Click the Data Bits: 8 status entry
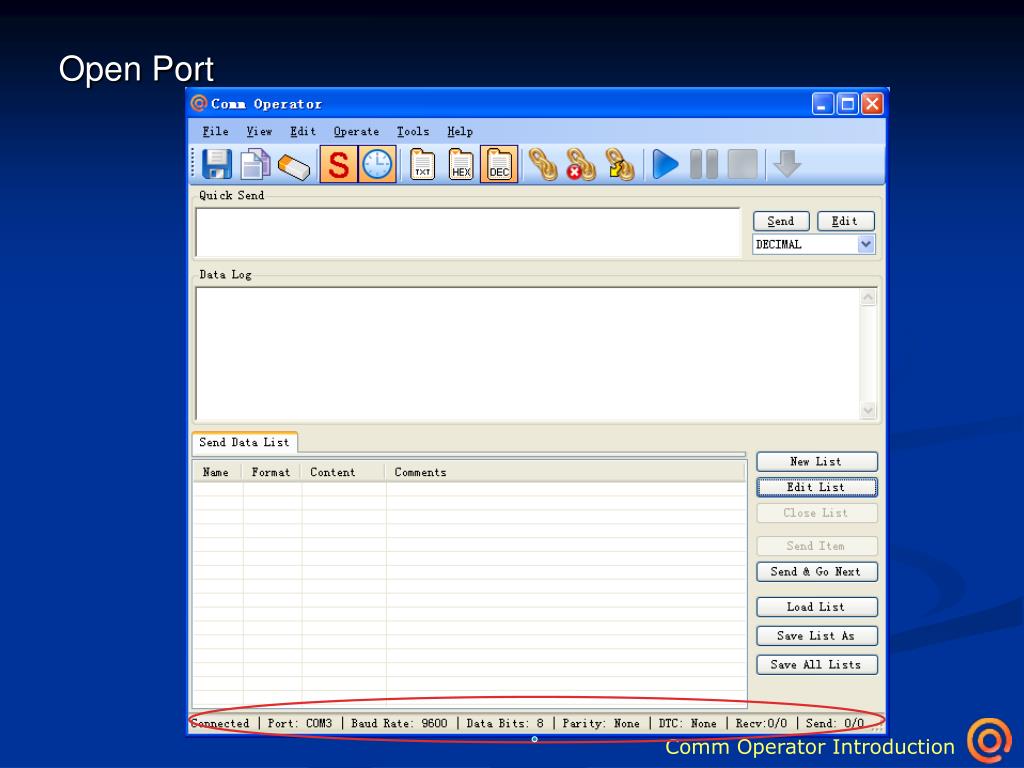 505,723
